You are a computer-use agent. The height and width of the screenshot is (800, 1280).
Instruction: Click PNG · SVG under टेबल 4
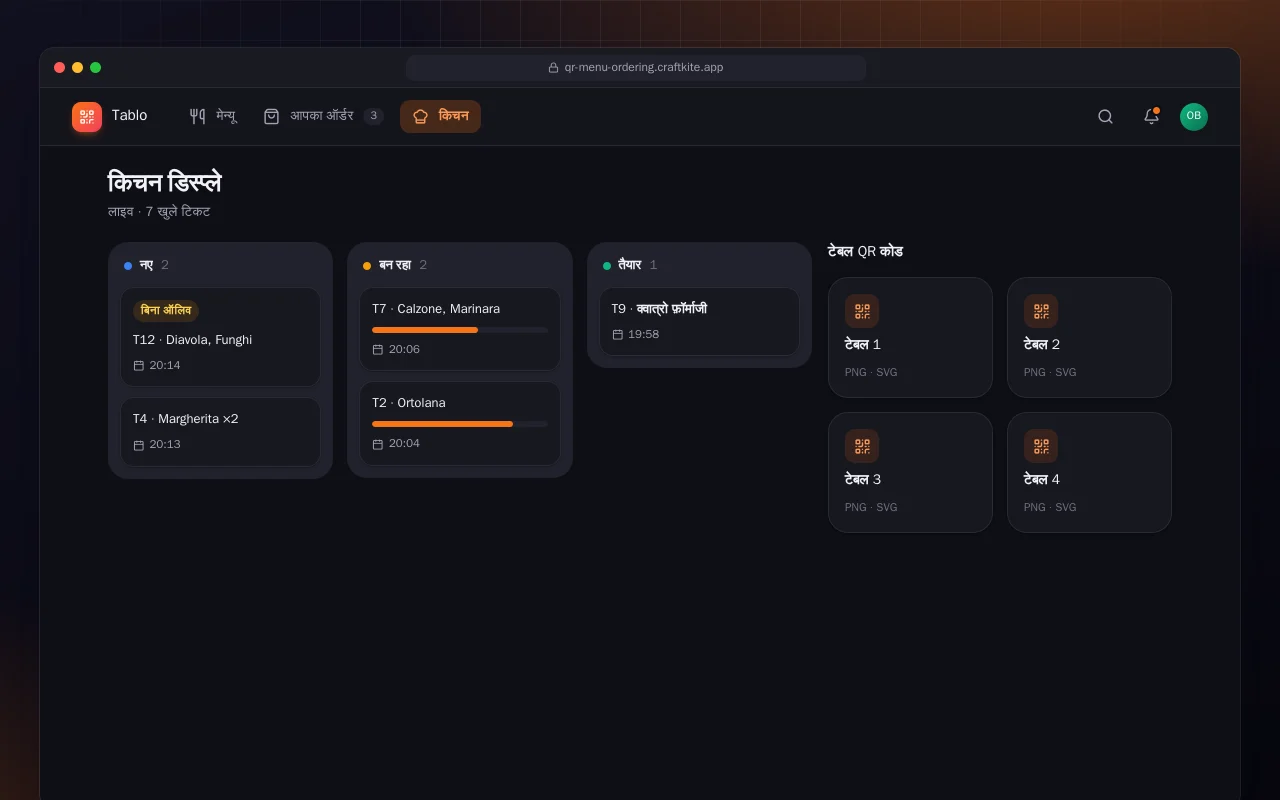pyautogui.click(x=1050, y=507)
